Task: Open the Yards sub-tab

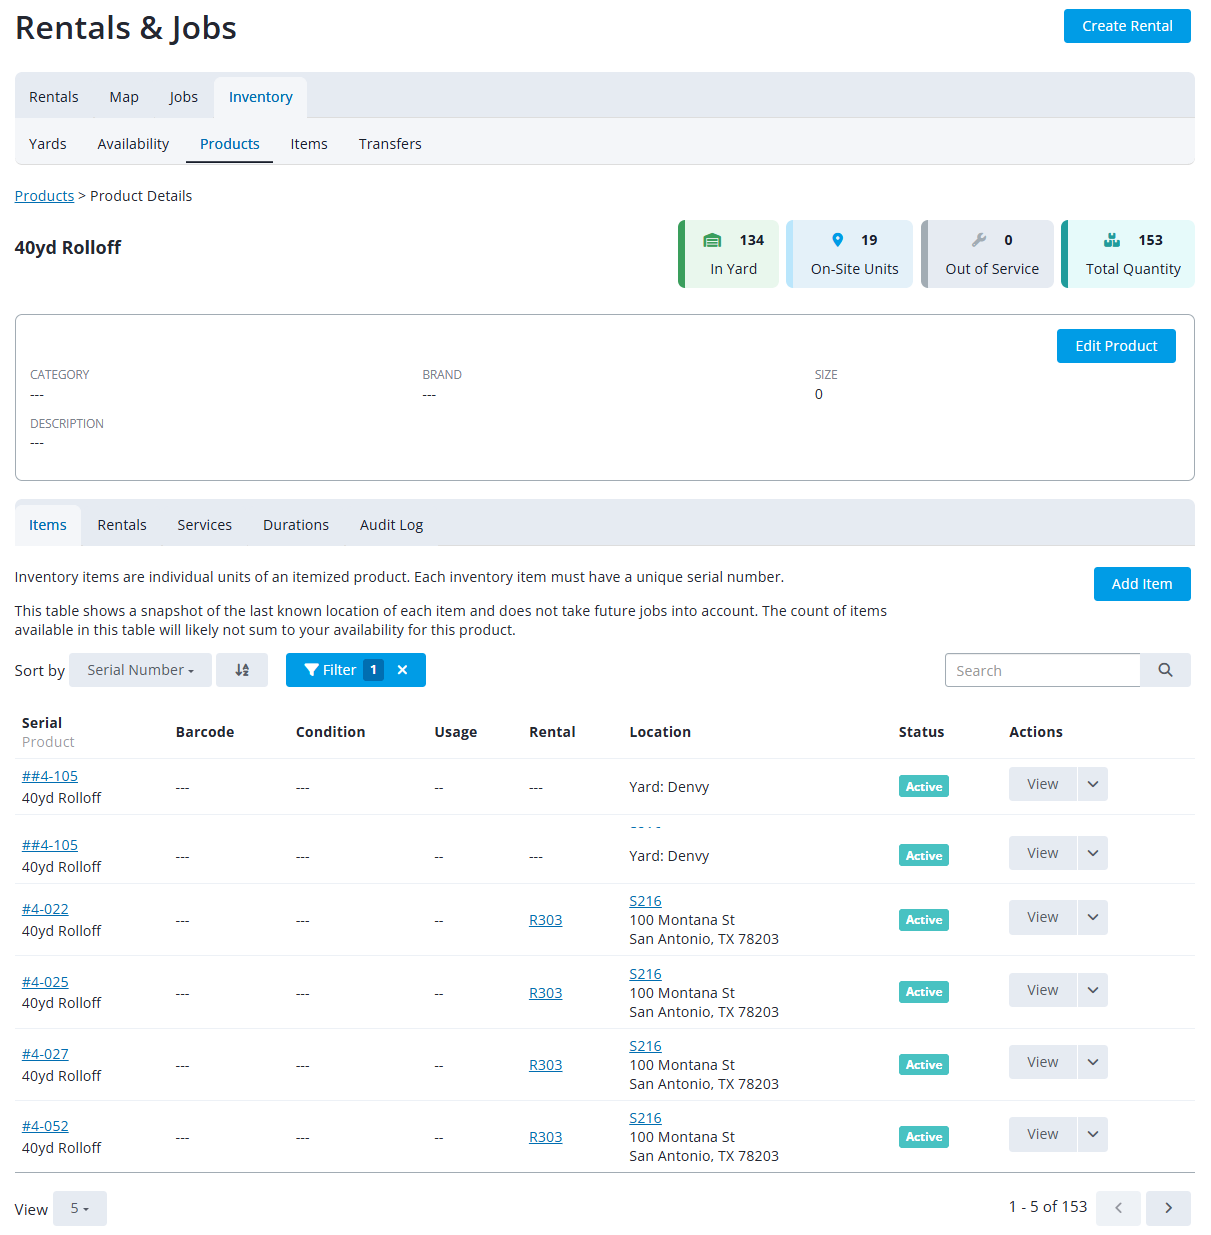Action: click(47, 144)
